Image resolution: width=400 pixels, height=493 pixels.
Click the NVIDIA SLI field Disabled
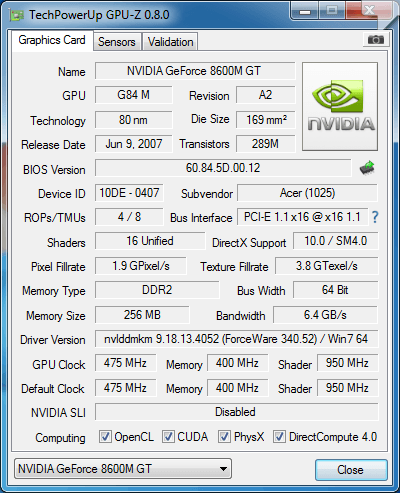coord(237,412)
